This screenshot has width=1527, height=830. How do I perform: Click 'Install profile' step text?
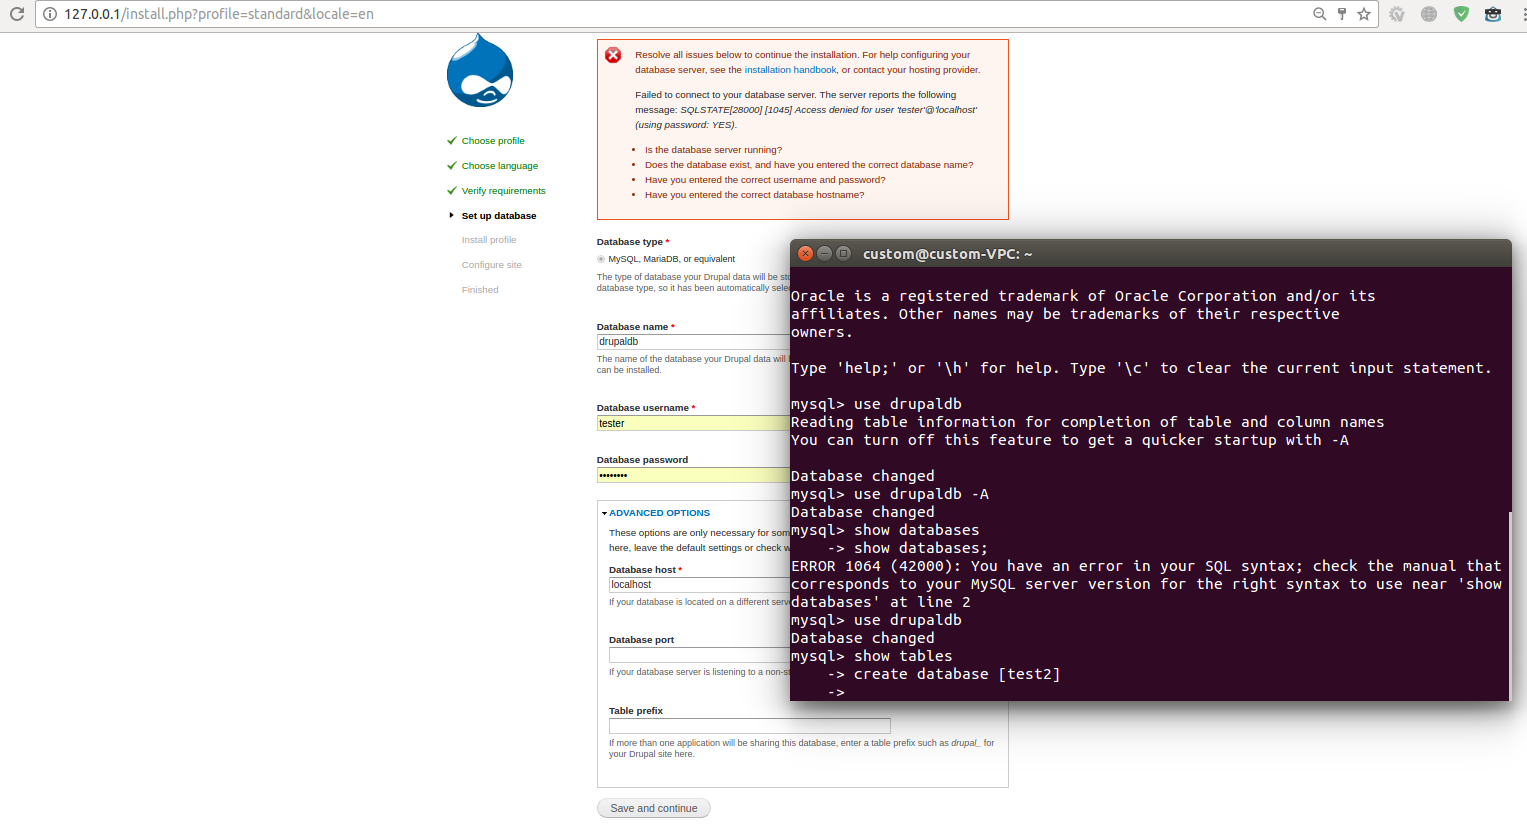coord(489,240)
